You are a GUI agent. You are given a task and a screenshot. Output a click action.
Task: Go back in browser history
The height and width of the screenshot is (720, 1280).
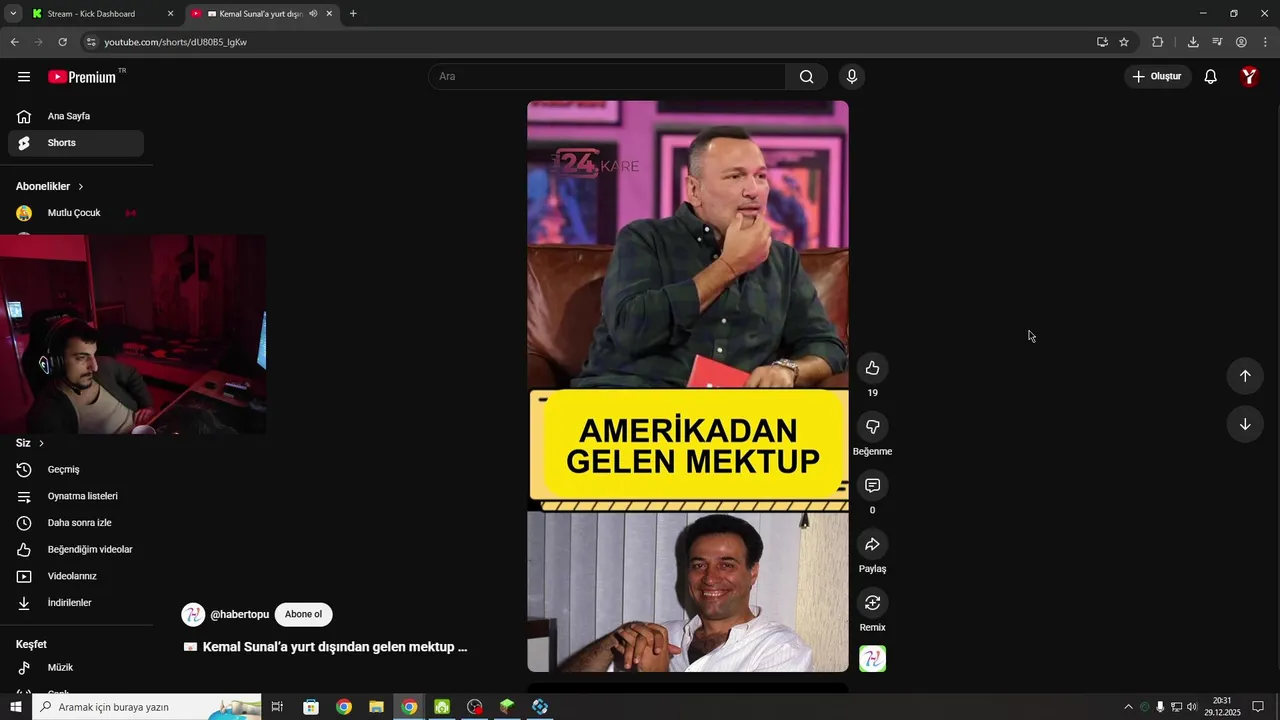click(14, 42)
